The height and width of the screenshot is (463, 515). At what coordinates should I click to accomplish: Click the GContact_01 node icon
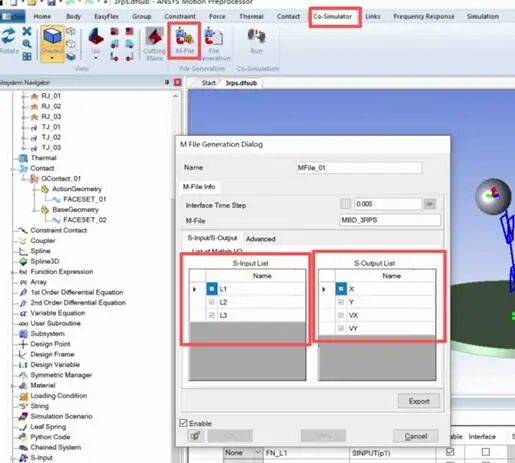coord(35,179)
